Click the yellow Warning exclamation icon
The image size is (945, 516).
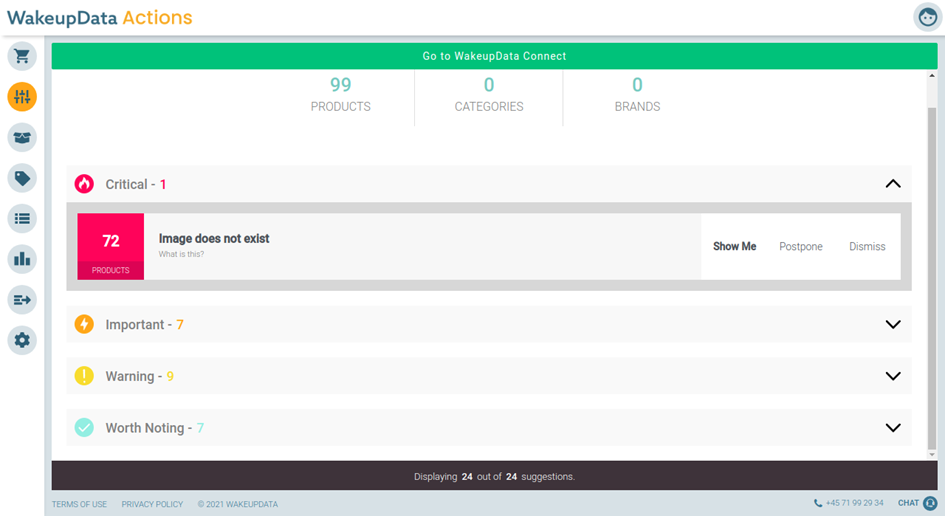pos(84,376)
